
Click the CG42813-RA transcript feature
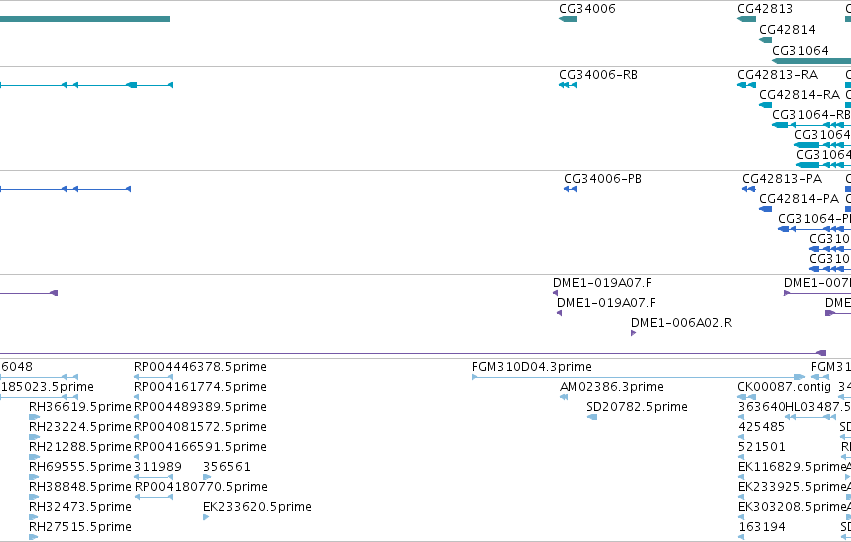click(746, 85)
